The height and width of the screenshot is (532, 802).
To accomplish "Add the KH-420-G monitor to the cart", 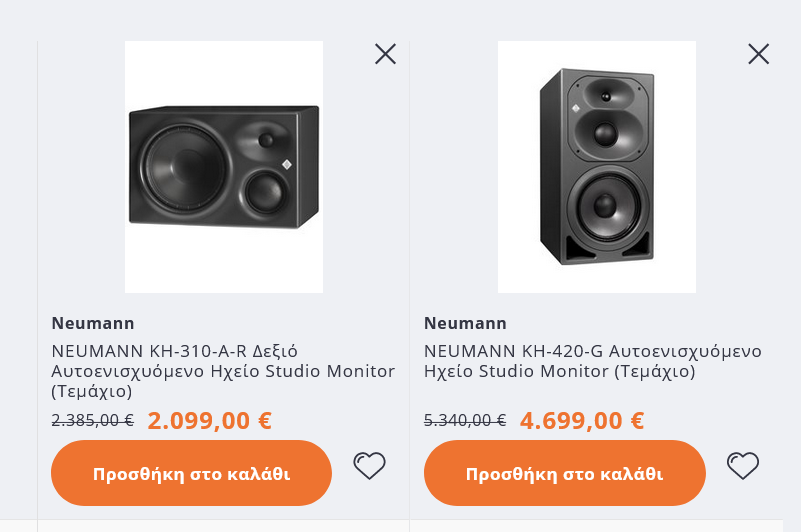I will coord(564,473).
